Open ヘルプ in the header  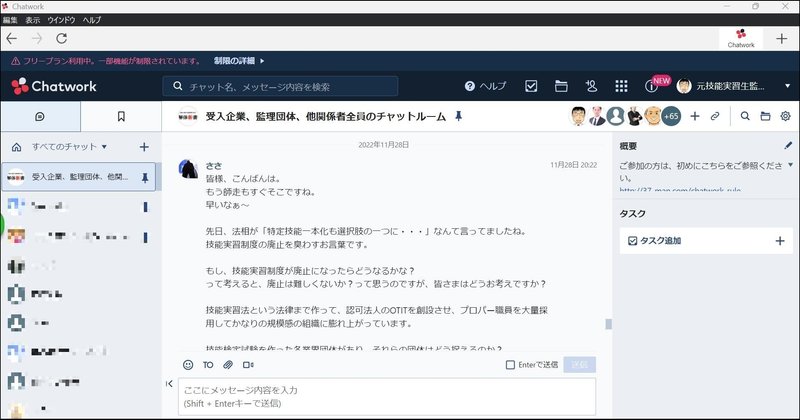click(485, 86)
